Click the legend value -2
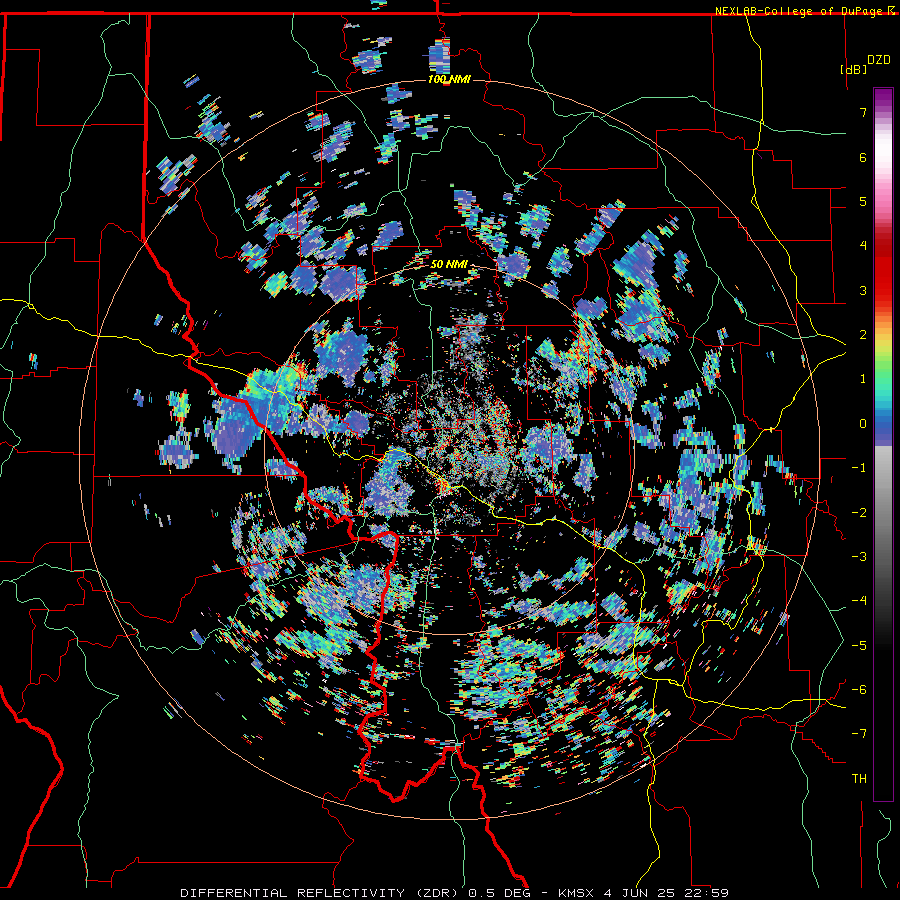Screen dimensions: 900x900 click(x=859, y=513)
